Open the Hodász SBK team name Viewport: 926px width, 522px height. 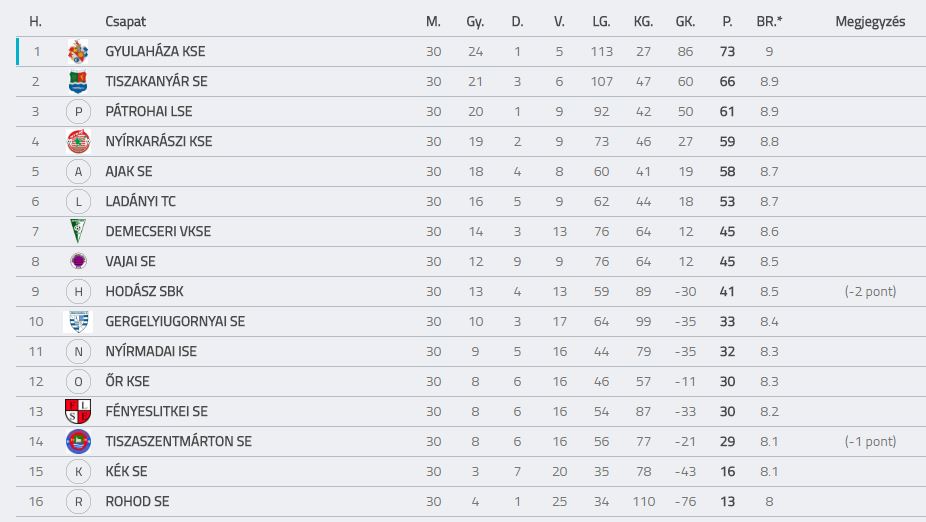(144, 292)
